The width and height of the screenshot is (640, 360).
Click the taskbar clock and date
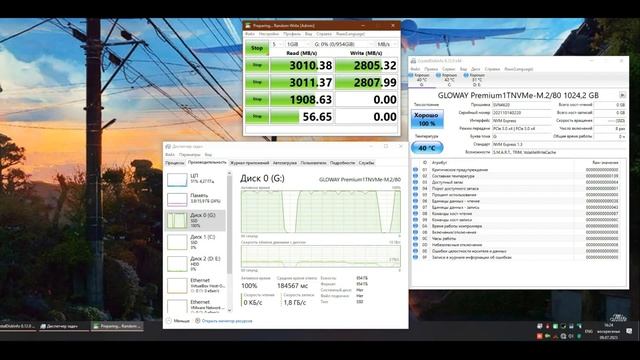point(609,331)
